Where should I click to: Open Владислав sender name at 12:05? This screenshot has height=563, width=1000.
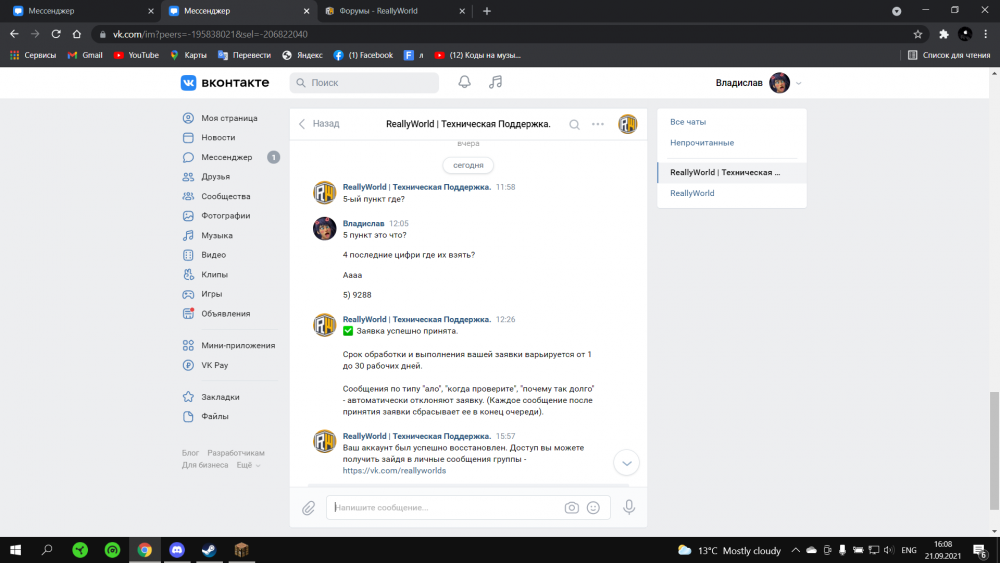tap(363, 223)
